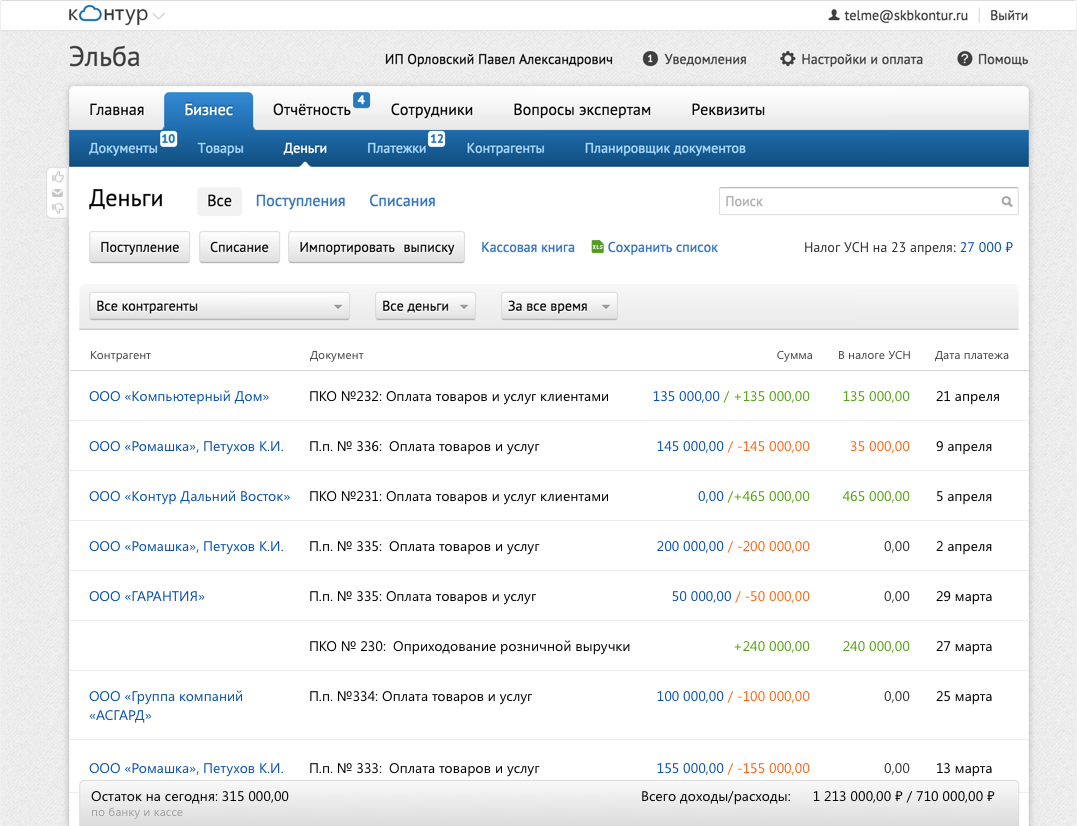Expand the Контур services chevron

coord(159,16)
